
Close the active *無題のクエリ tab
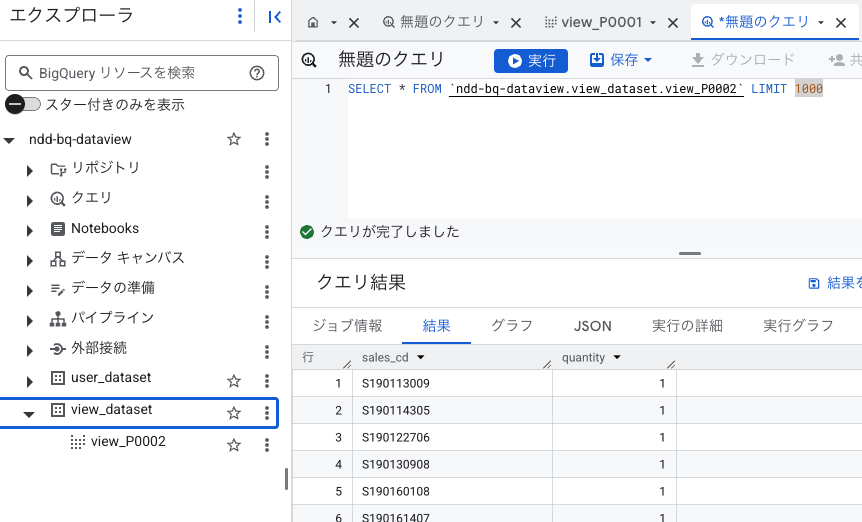tap(841, 23)
